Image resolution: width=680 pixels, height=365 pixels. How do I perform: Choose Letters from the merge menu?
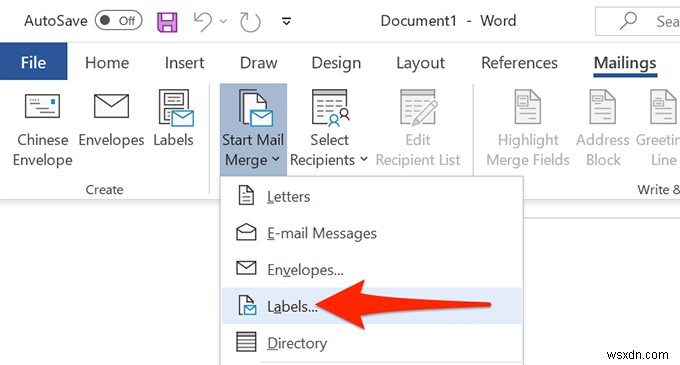[x=371, y=196]
